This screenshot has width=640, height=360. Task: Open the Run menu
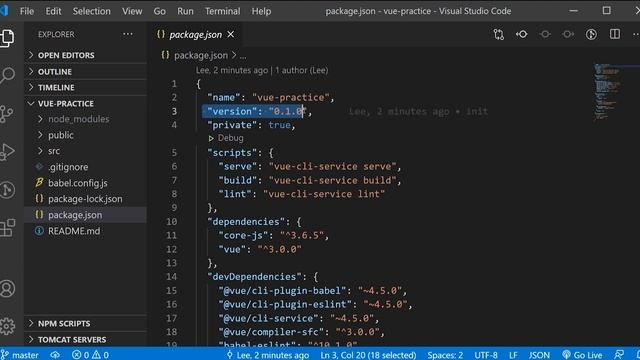(x=185, y=11)
